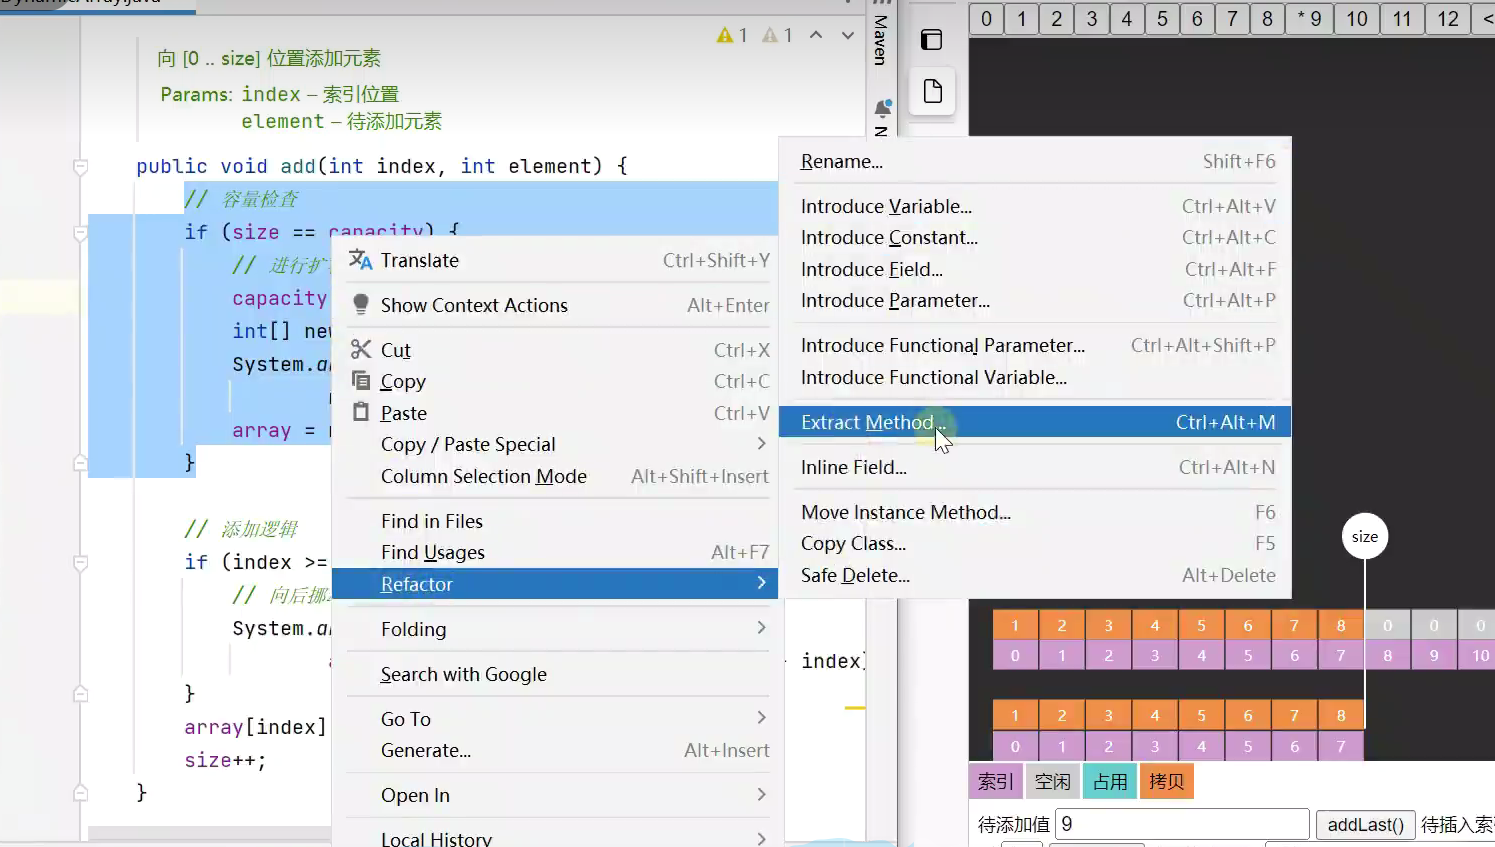Click the gray weak-warning count indicator

click(x=777, y=36)
